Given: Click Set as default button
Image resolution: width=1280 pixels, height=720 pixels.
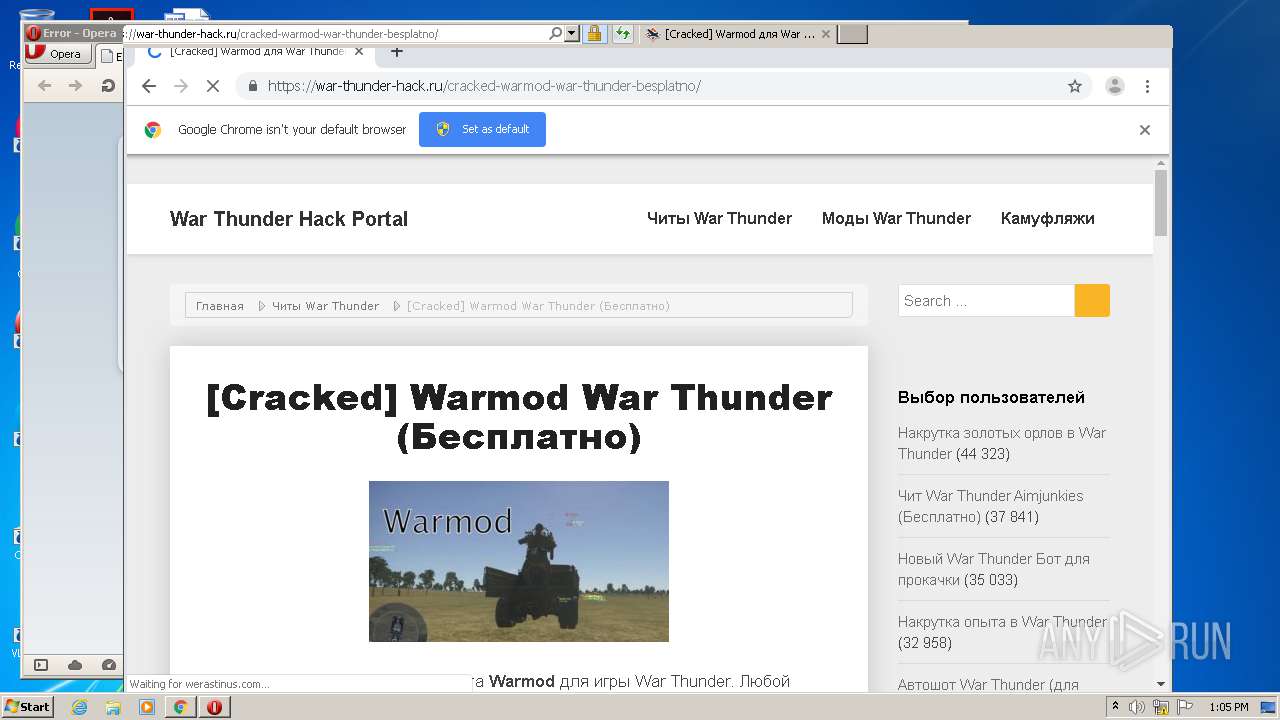Looking at the screenshot, I should pos(482,129).
